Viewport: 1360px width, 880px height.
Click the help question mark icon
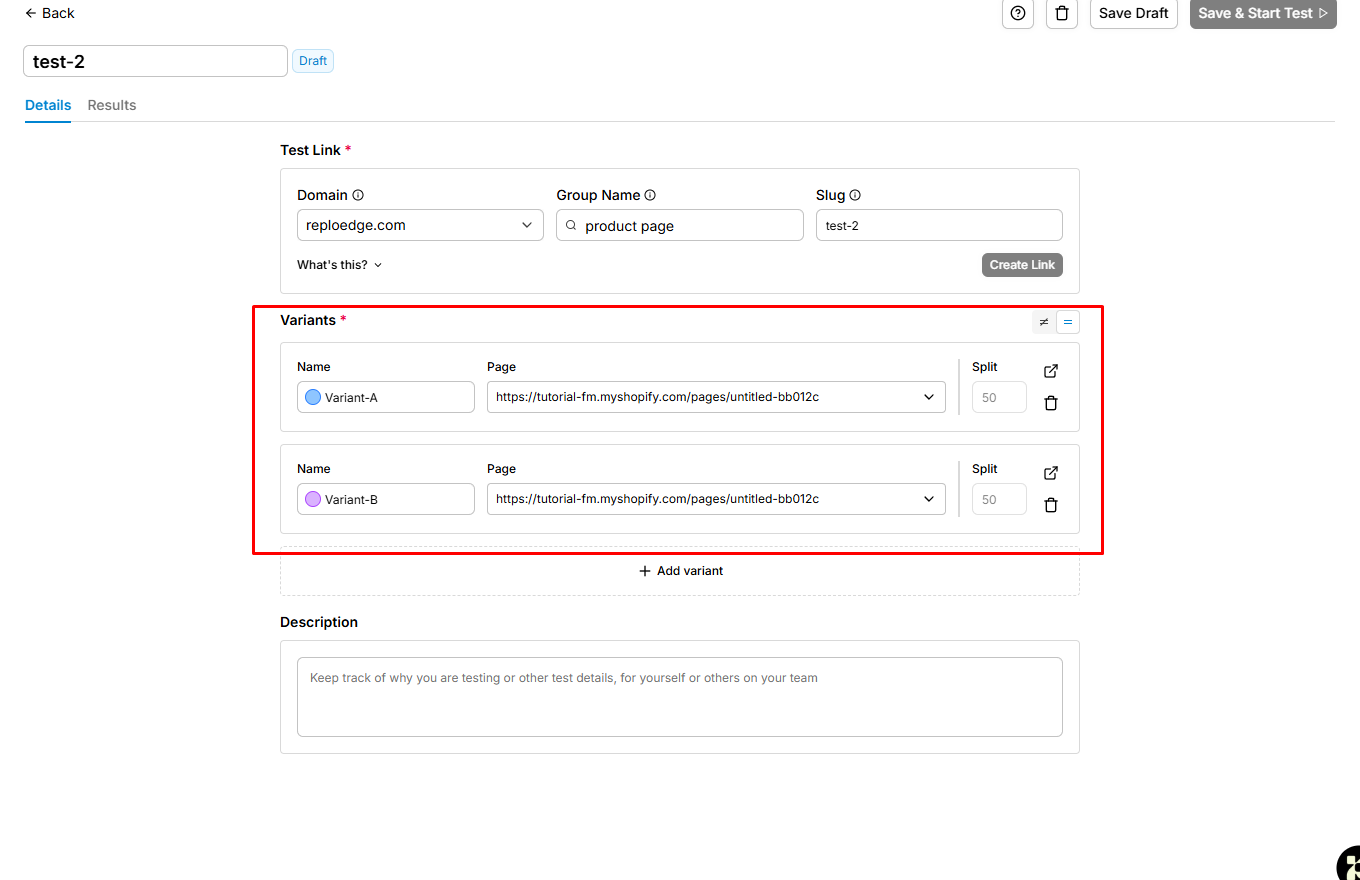(x=1018, y=13)
